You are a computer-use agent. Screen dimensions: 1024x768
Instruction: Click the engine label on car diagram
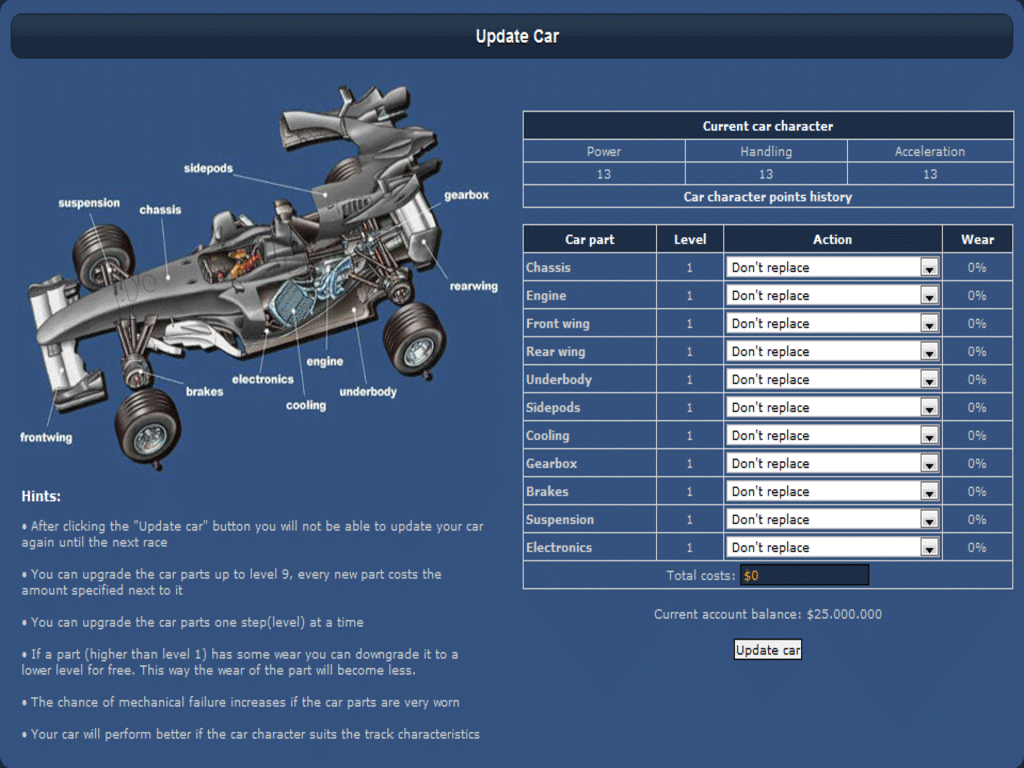coord(324,361)
